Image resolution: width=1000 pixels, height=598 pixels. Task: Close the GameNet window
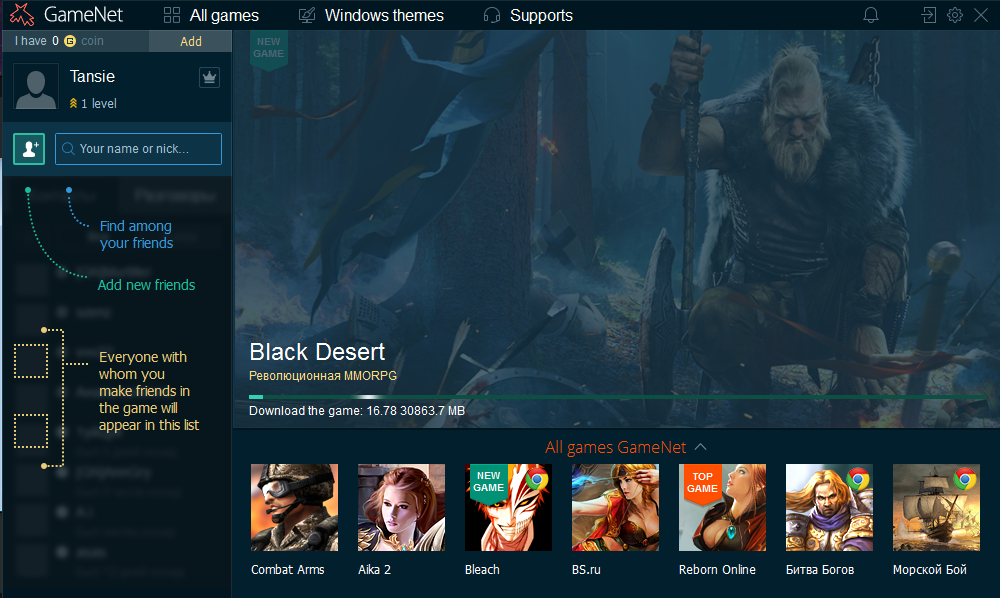pyautogui.click(x=981, y=15)
